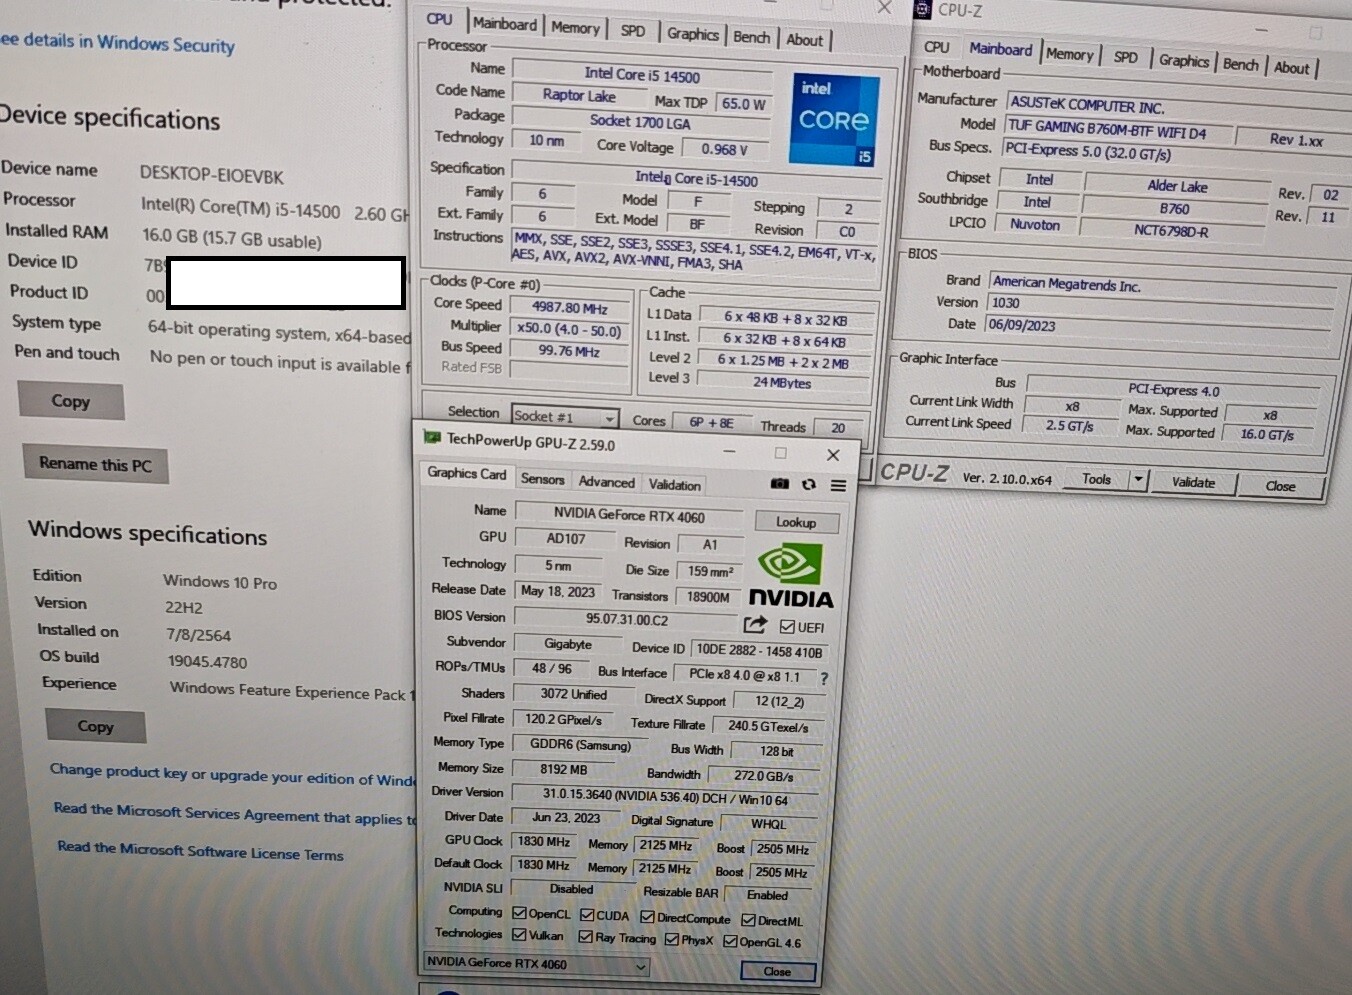The height and width of the screenshot is (995, 1352).
Task: Expand the CPU-Z Tools dropdown arrow
Action: (x=1138, y=480)
